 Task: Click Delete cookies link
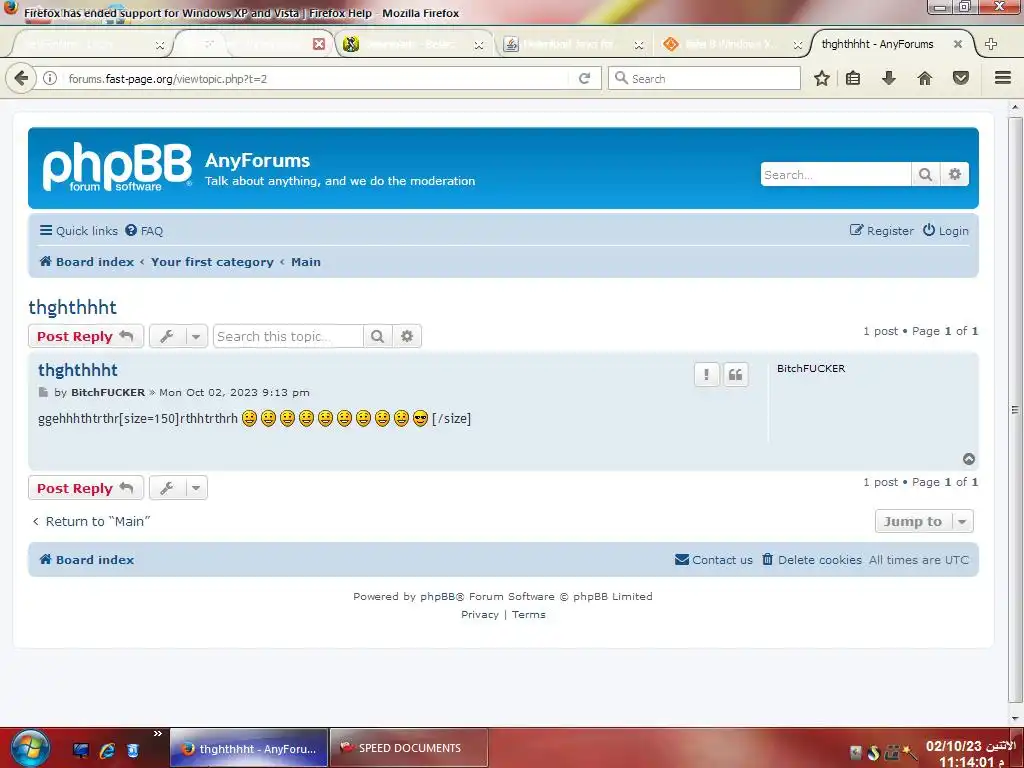coord(812,560)
